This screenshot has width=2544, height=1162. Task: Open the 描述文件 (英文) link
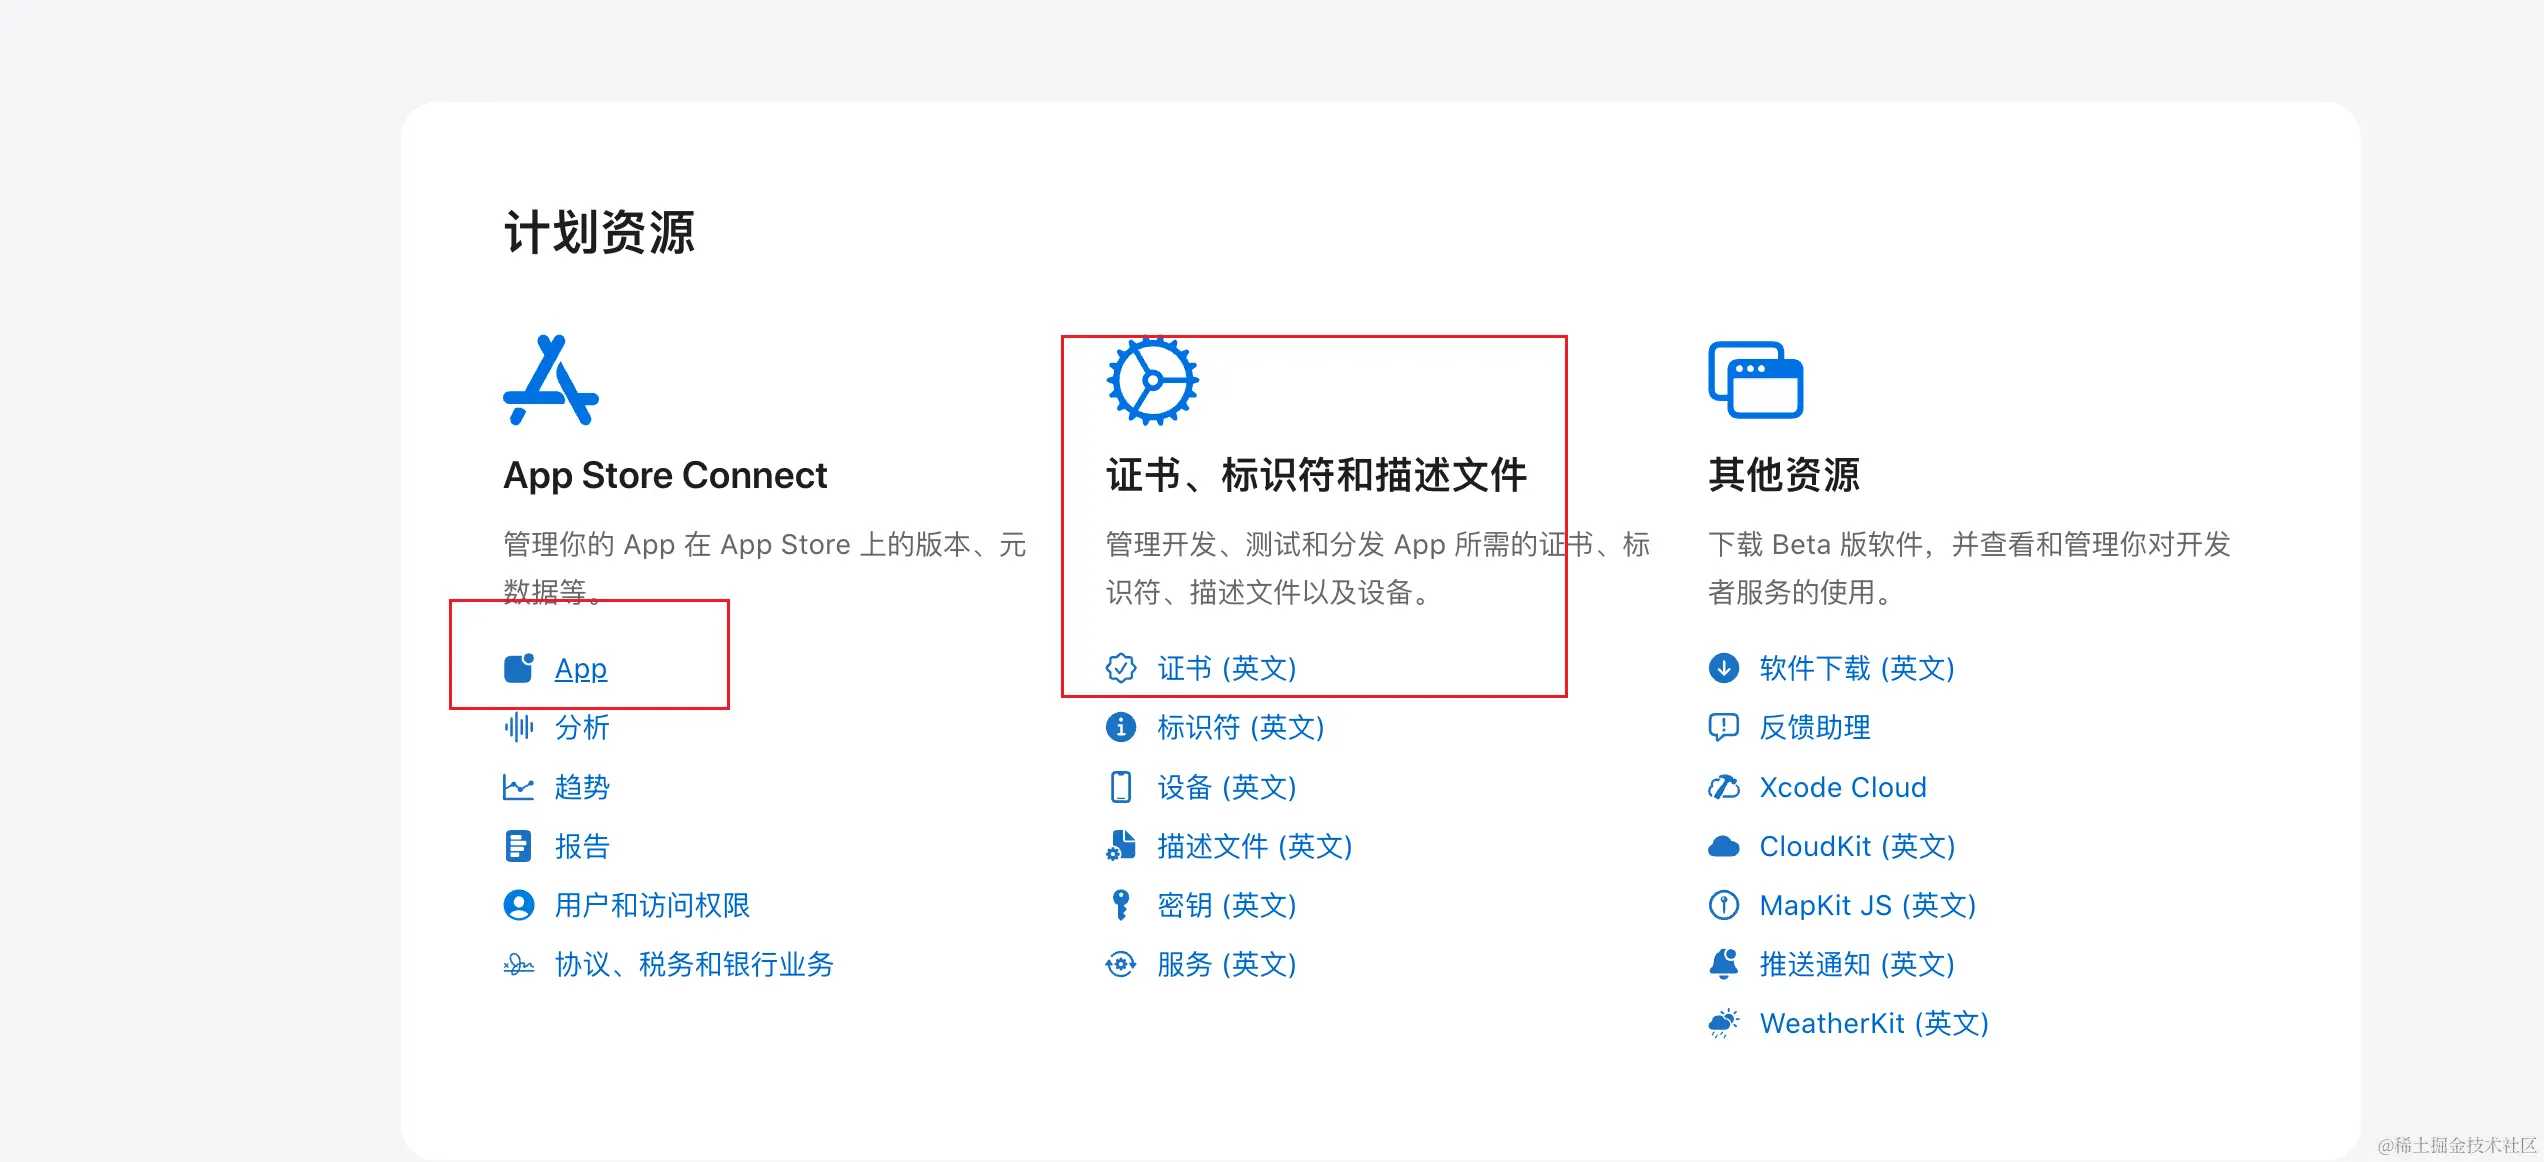click(1255, 846)
